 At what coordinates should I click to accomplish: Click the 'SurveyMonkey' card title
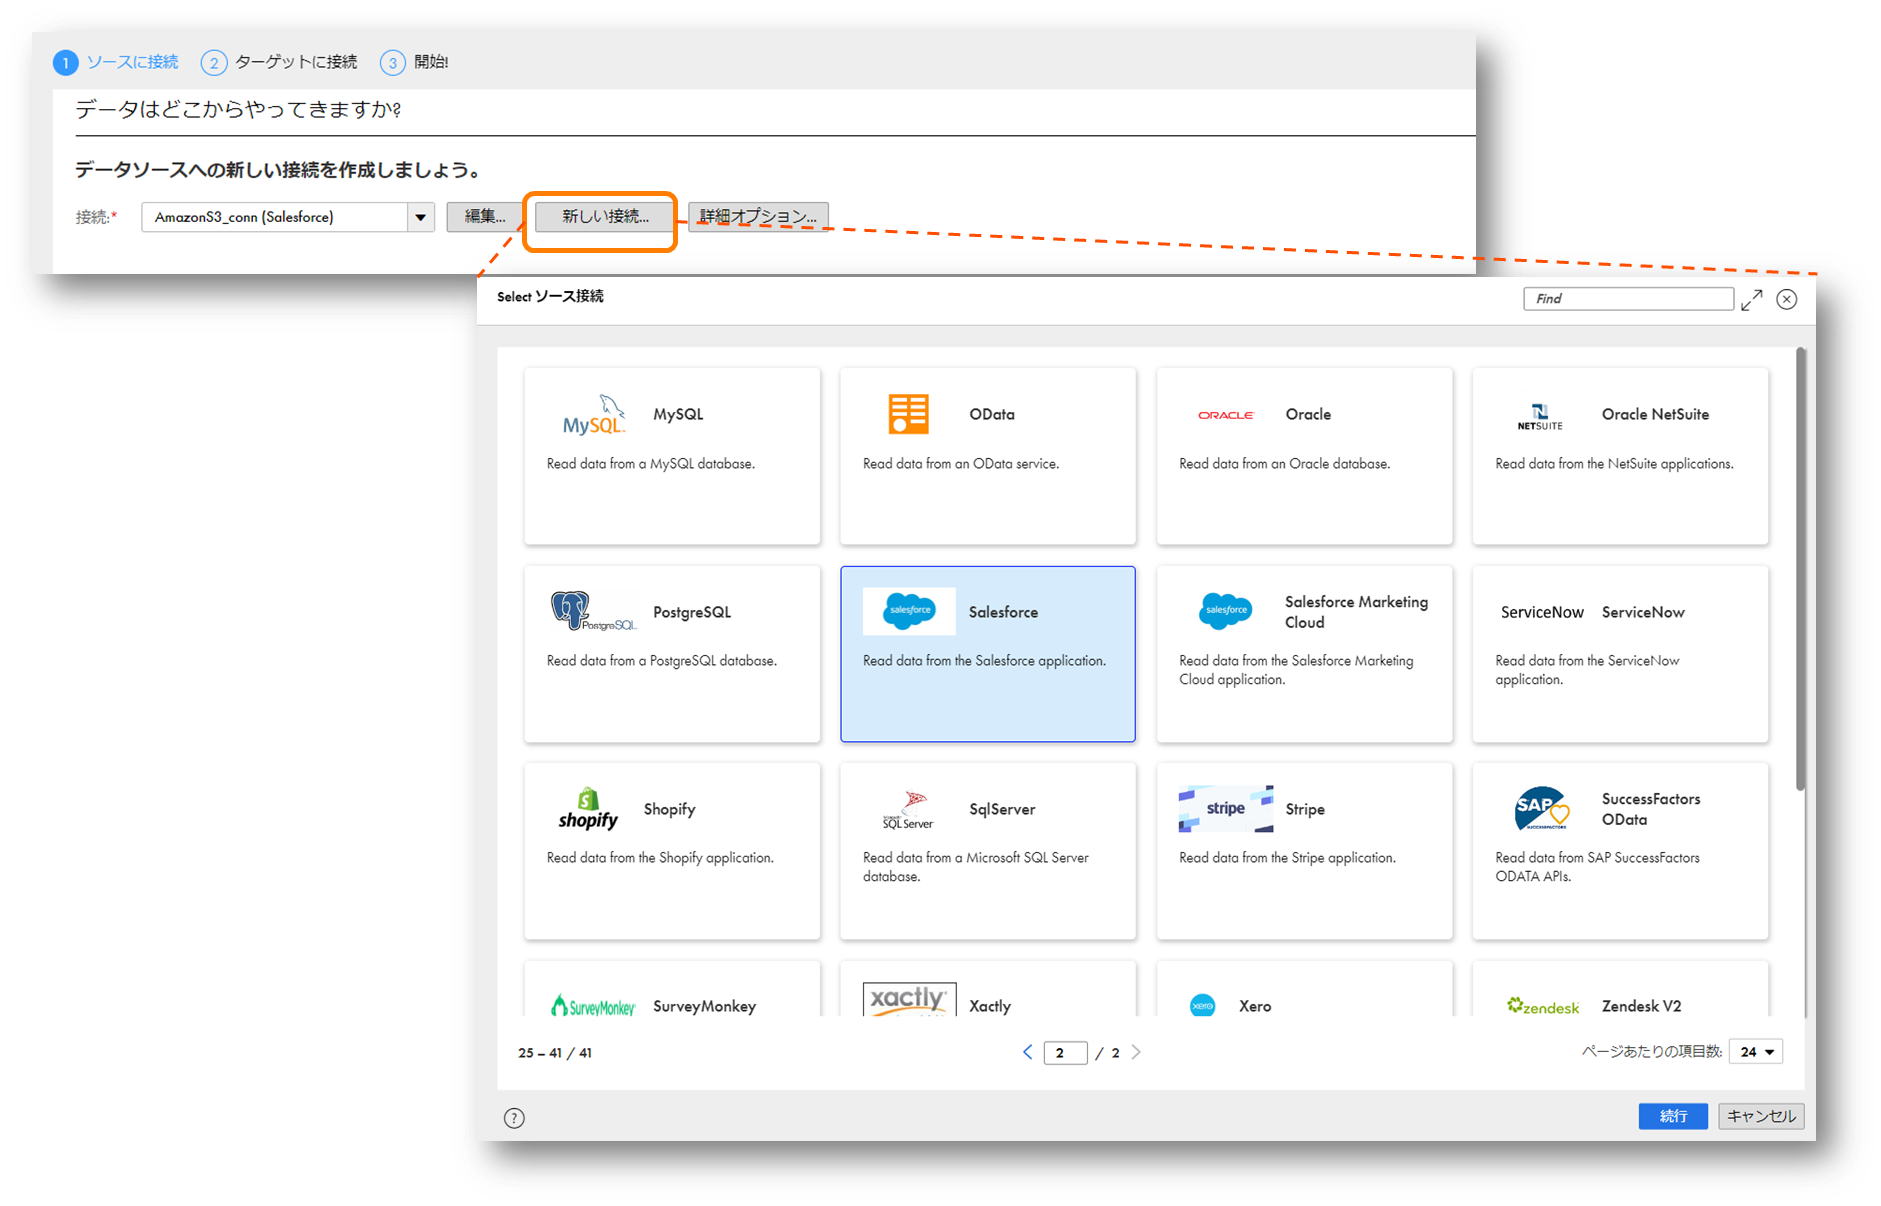(705, 1006)
